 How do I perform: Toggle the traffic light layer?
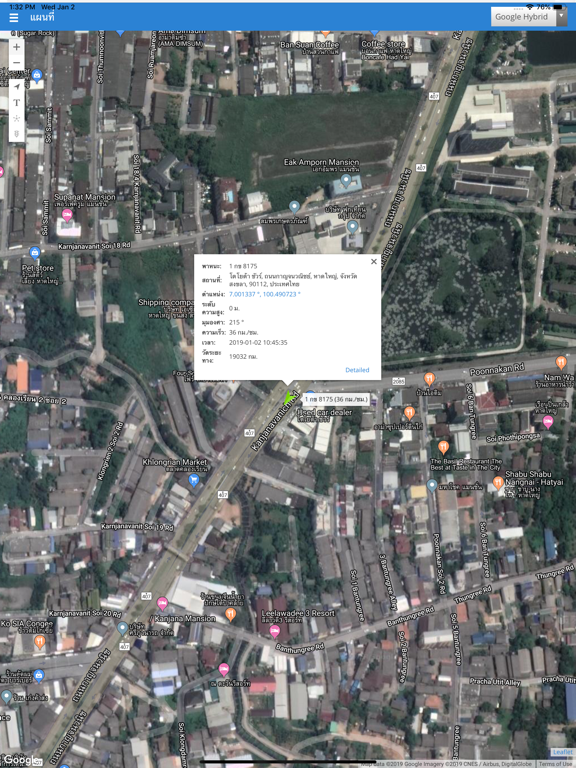click(17, 134)
